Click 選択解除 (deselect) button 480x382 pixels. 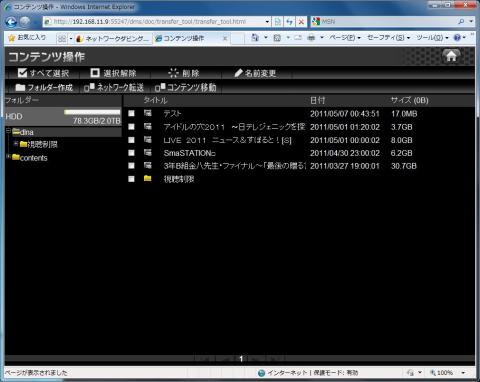pos(113,73)
